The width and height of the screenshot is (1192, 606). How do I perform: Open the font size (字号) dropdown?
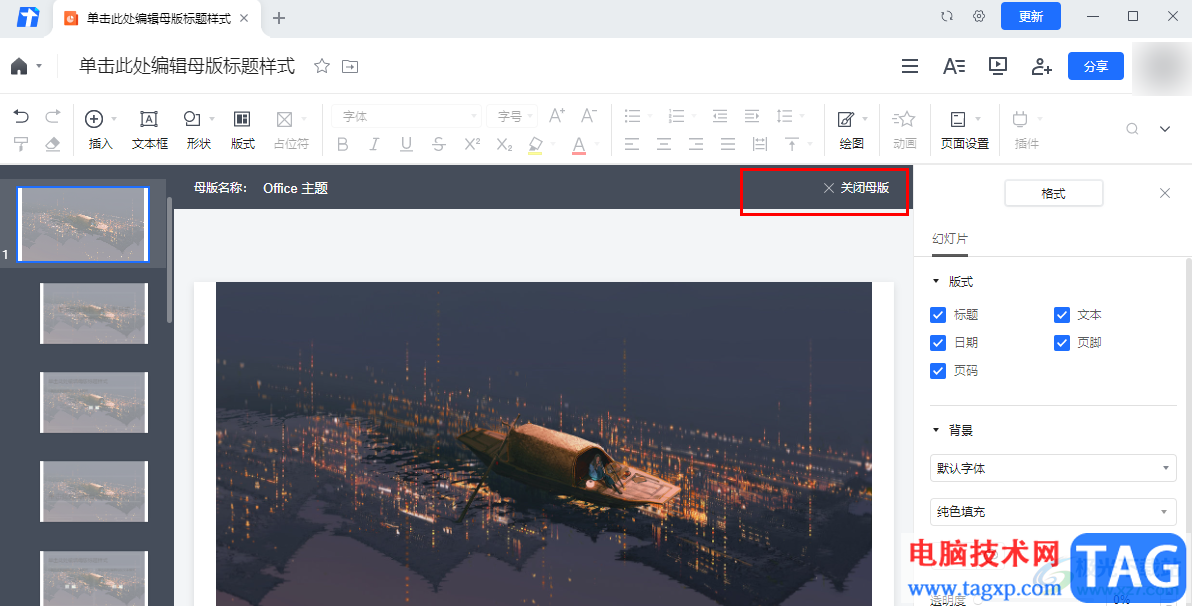(x=512, y=116)
